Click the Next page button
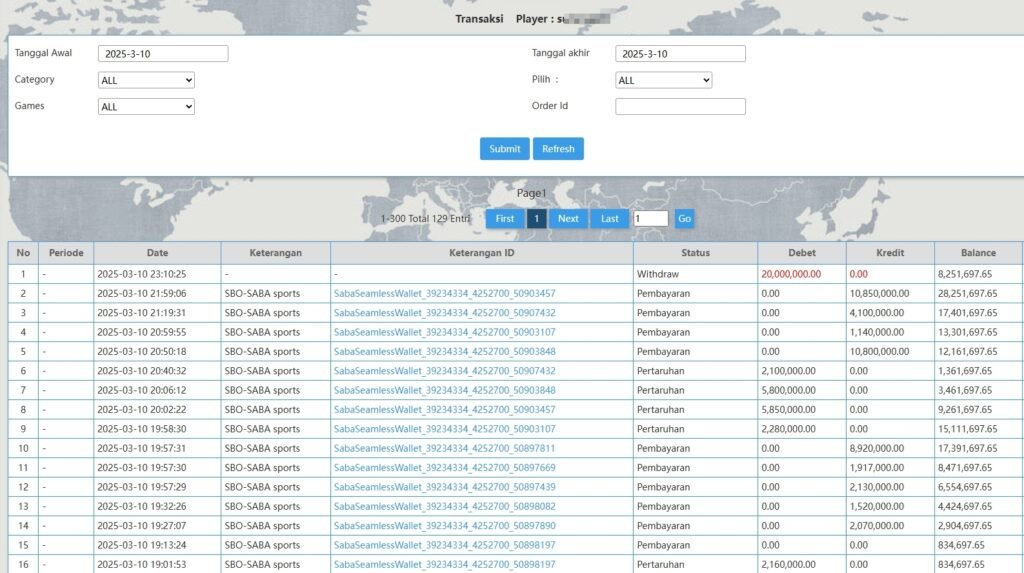This screenshot has height=573, width=1024. click(x=568, y=219)
